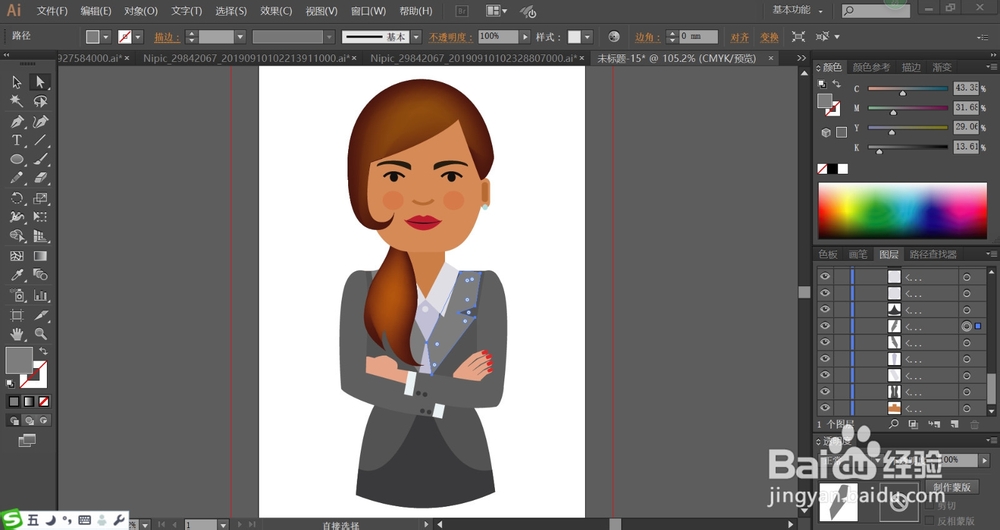Click the Locate Object magnifier in Layers panel
Screen dimensions: 1000x530
(893, 424)
